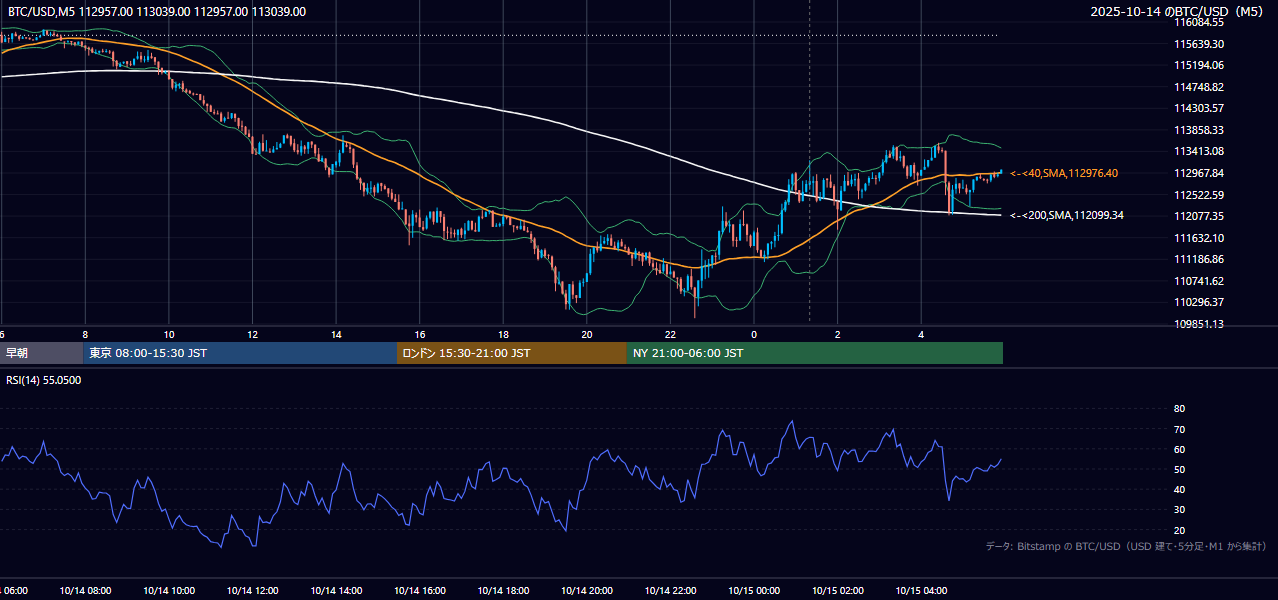
Task: Click the bottom date label 10/15 00:00
Action: pos(754,591)
